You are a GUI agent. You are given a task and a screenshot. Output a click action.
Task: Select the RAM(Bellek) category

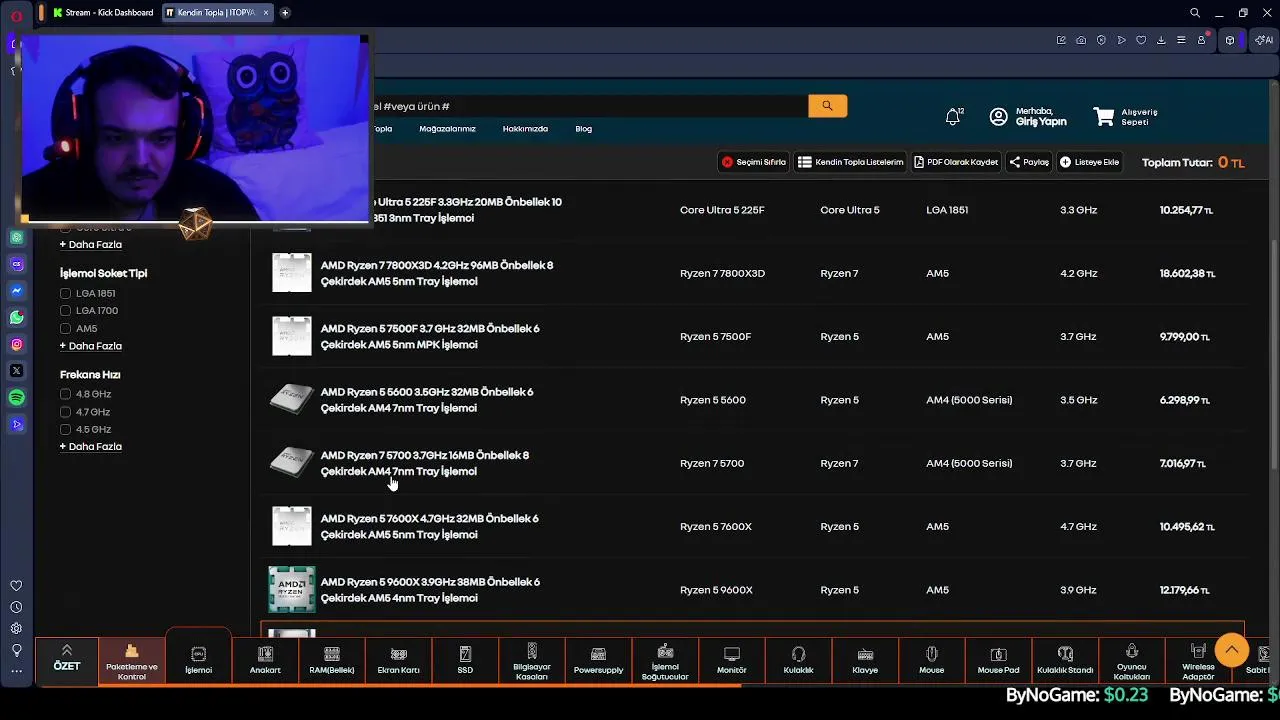(332, 661)
